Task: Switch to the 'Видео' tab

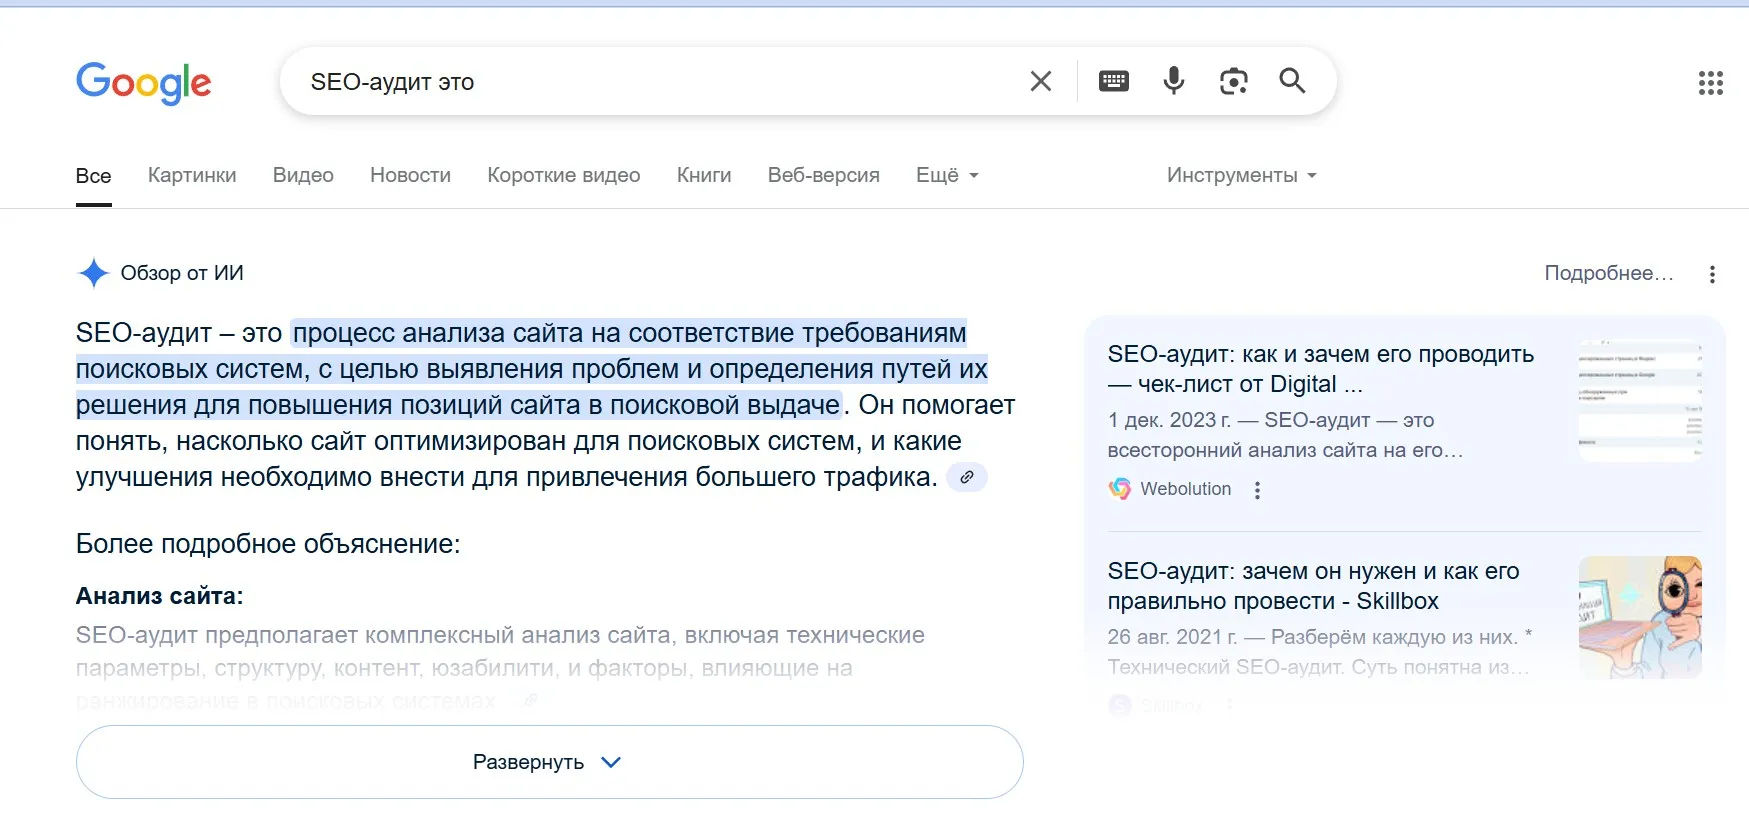Action: 303,175
